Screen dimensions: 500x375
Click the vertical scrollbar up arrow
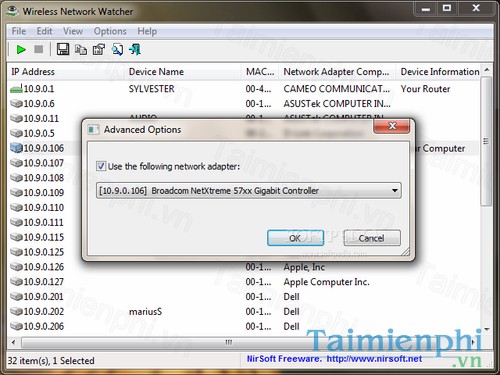point(487,70)
